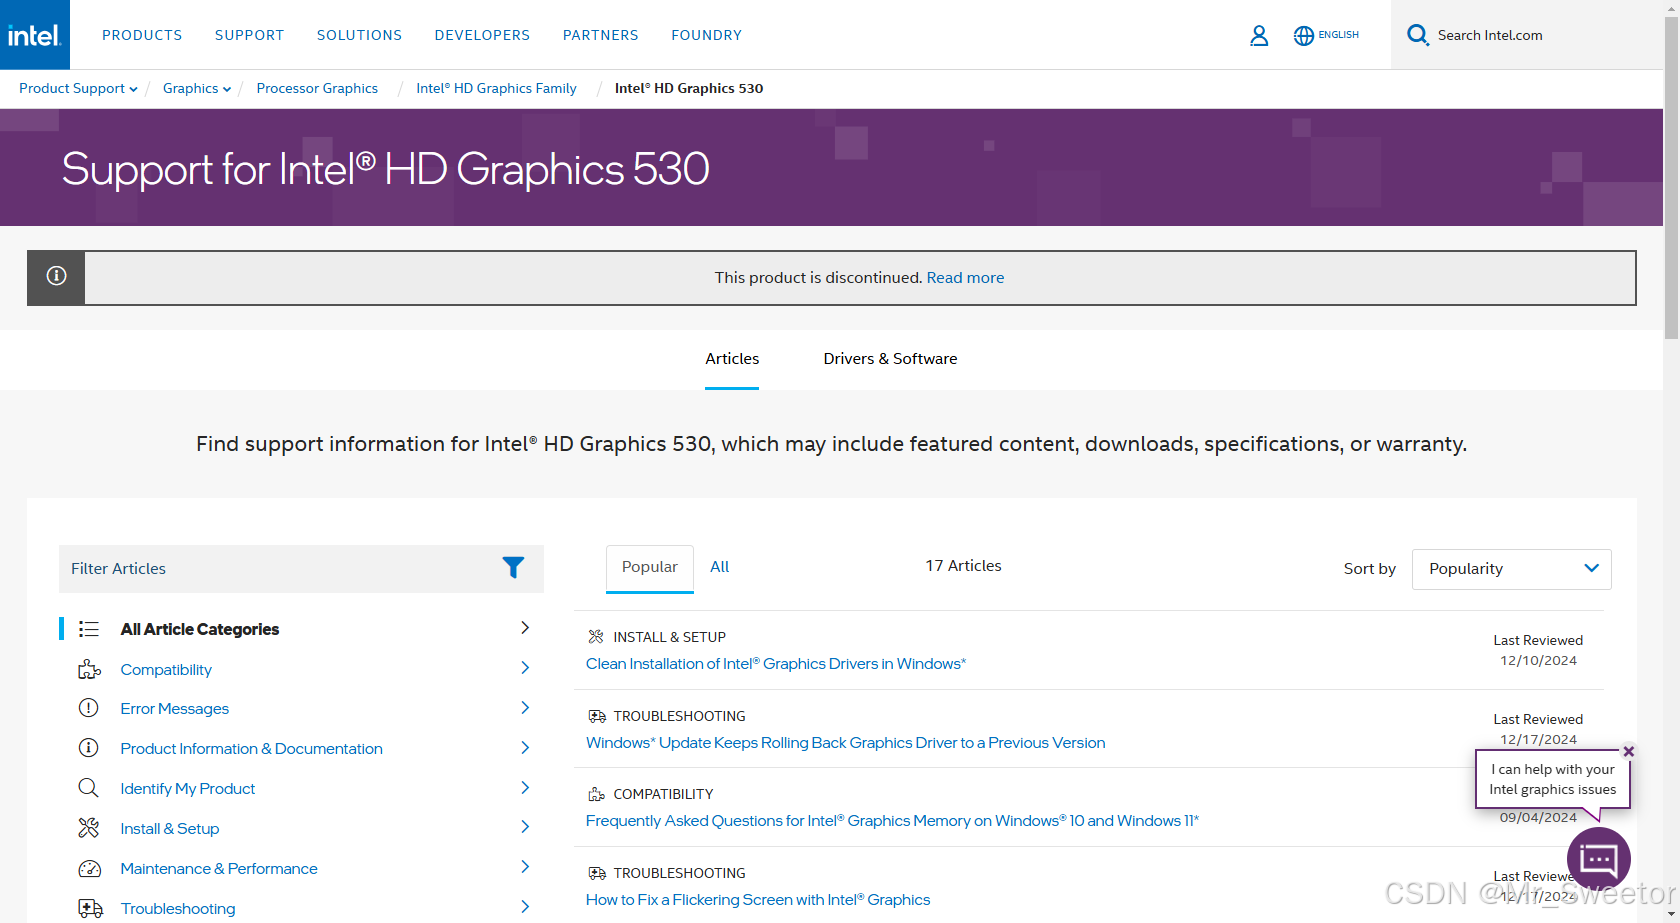The height and width of the screenshot is (923, 1680).
Task: Open Clean Installation of Graphics Drivers article
Action: click(776, 664)
